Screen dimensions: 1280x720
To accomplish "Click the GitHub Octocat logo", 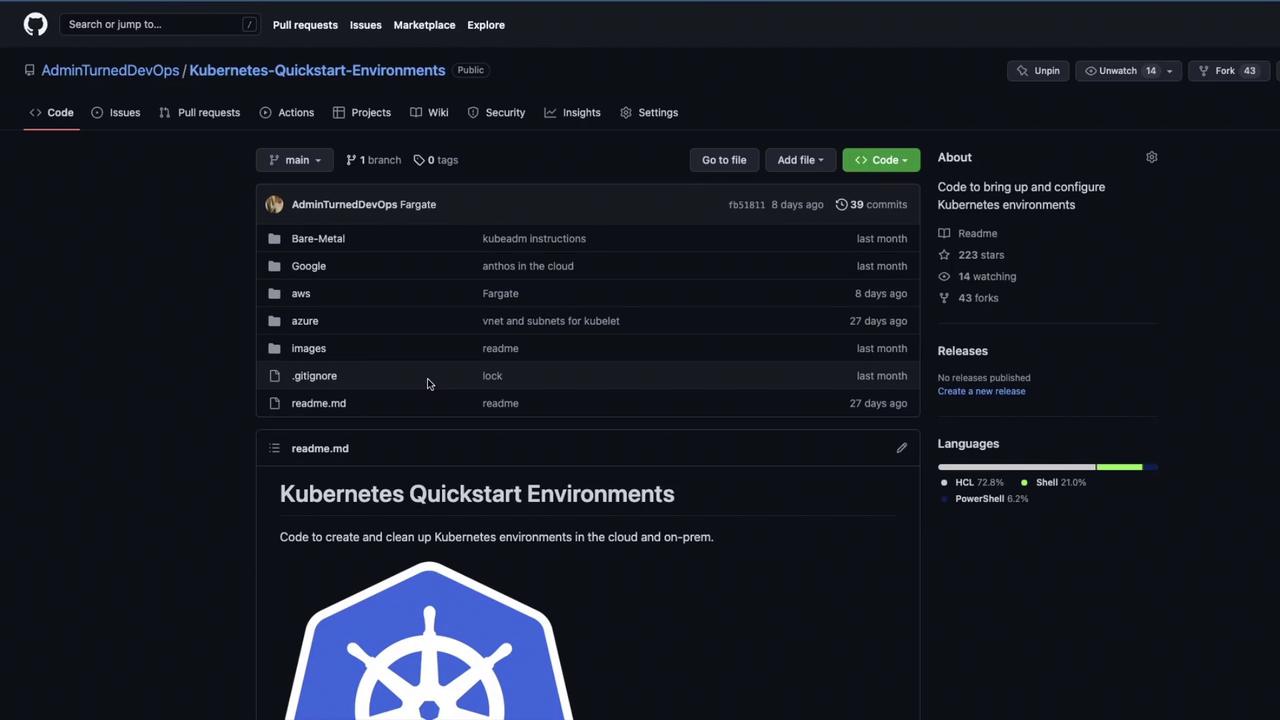I will pyautogui.click(x=36, y=24).
